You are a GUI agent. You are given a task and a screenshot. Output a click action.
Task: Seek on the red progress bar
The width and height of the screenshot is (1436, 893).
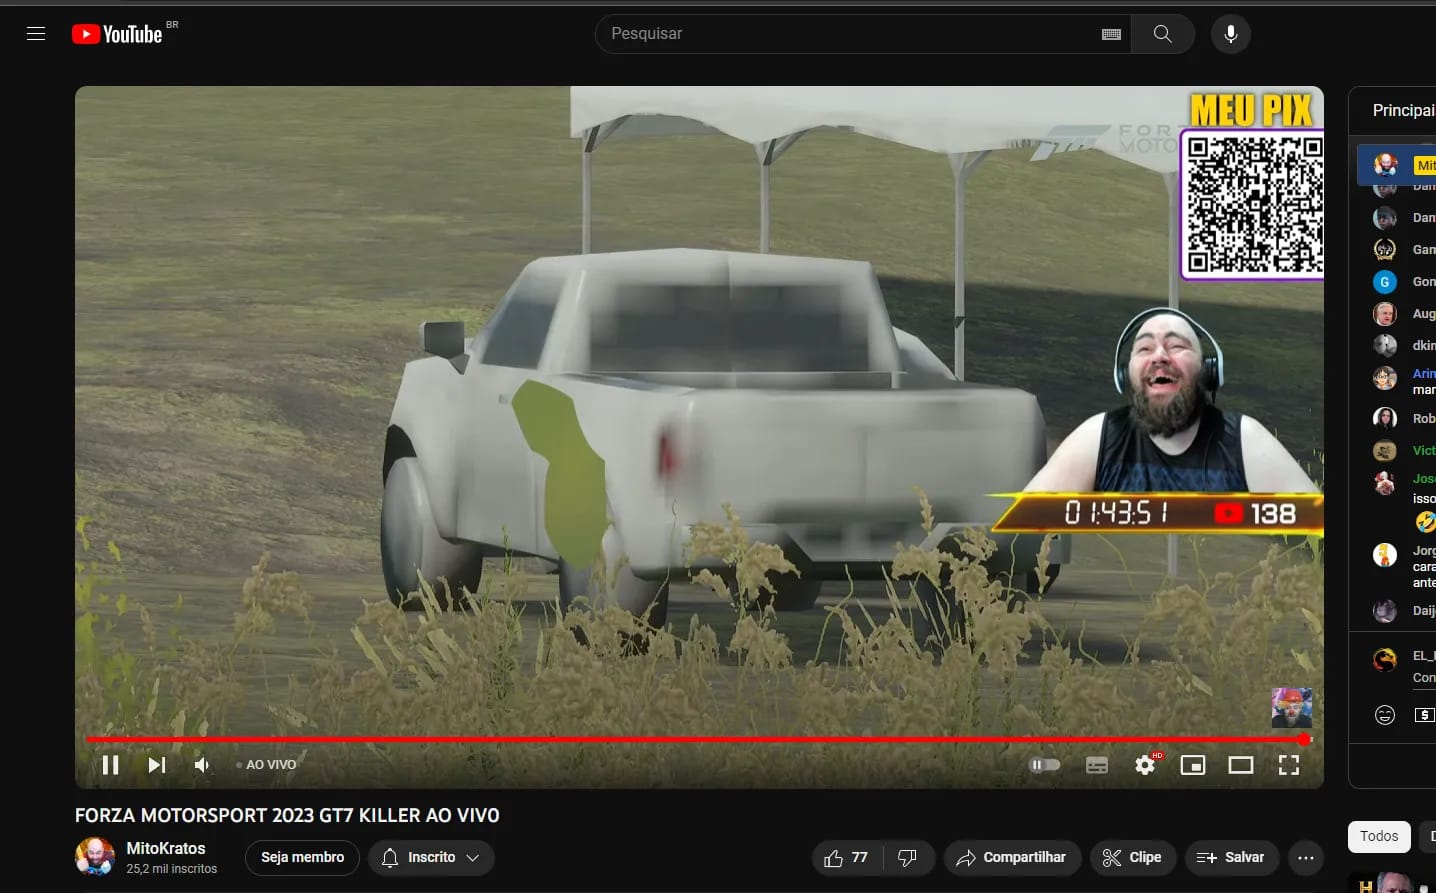tap(697, 740)
